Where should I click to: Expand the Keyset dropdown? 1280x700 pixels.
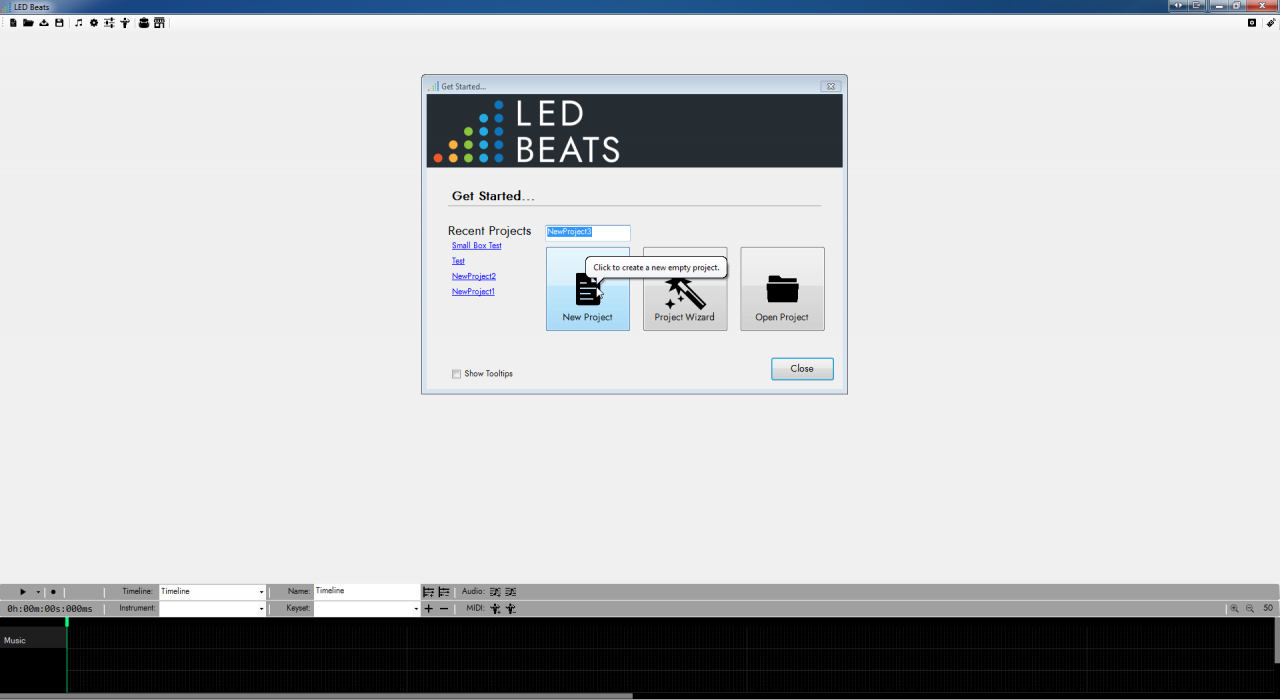416,608
